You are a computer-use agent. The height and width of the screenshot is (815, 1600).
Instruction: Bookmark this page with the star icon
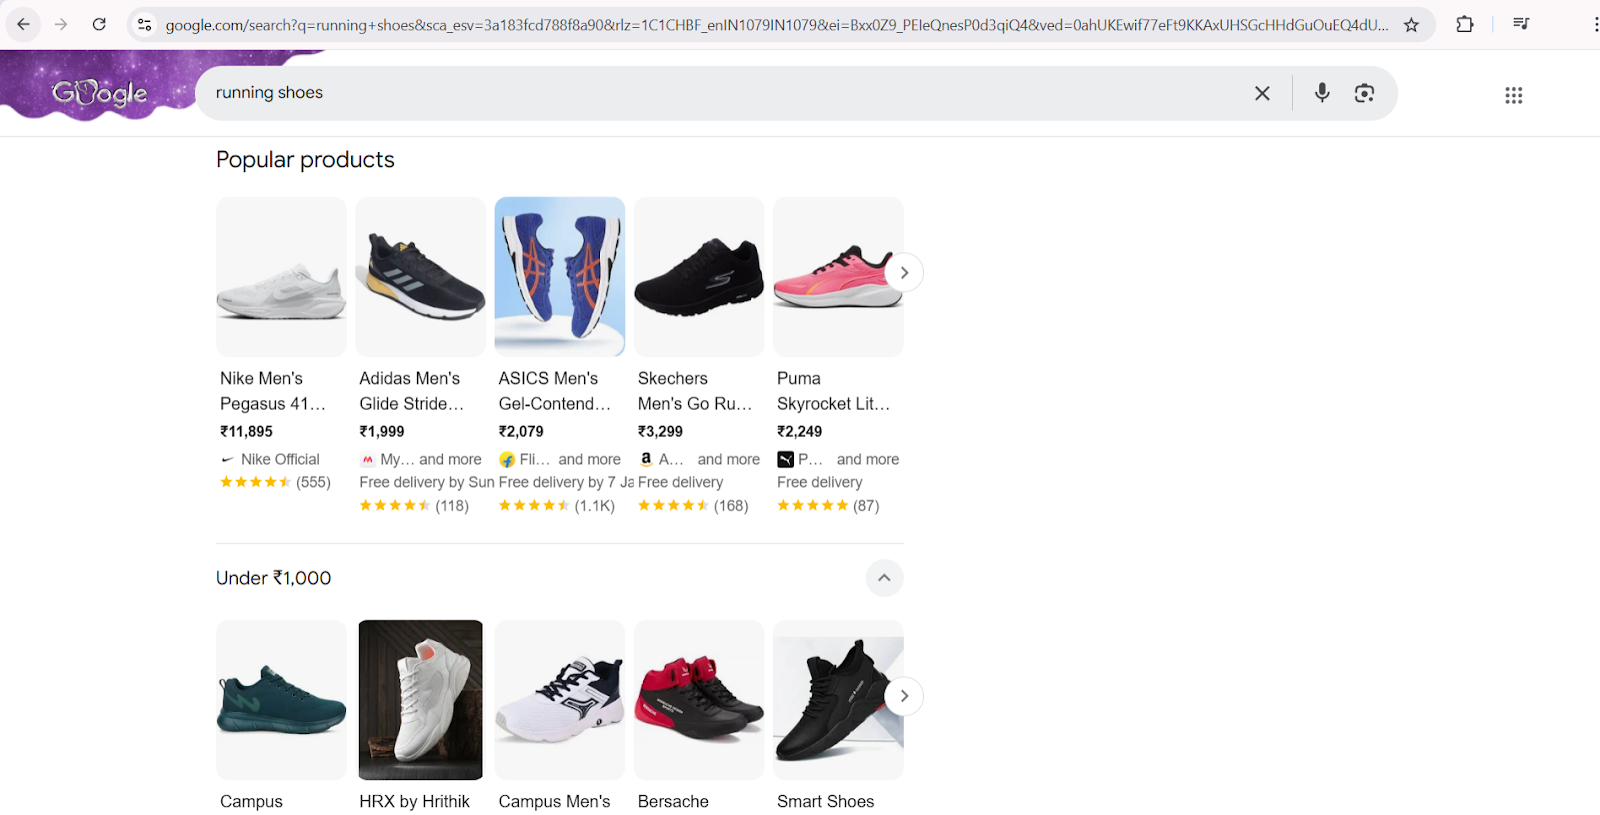(x=1411, y=25)
